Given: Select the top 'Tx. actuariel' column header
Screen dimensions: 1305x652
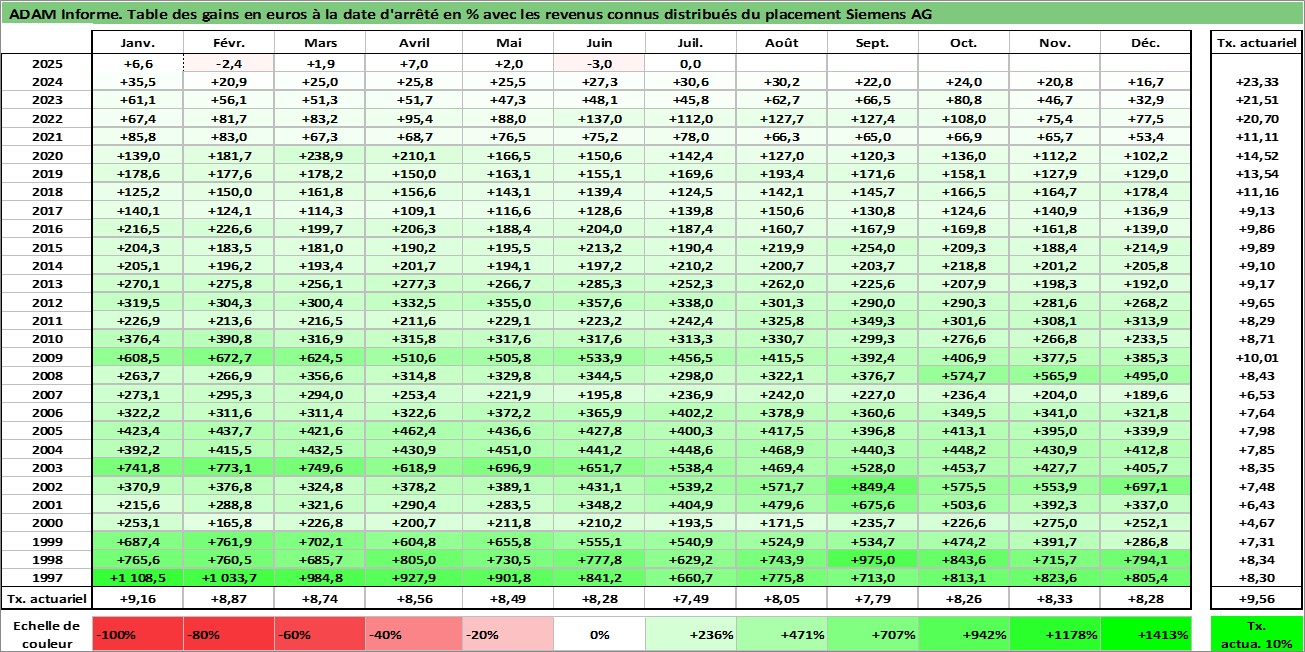Looking at the screenshot, I should pyautogui.click(x=1257, y=43).
